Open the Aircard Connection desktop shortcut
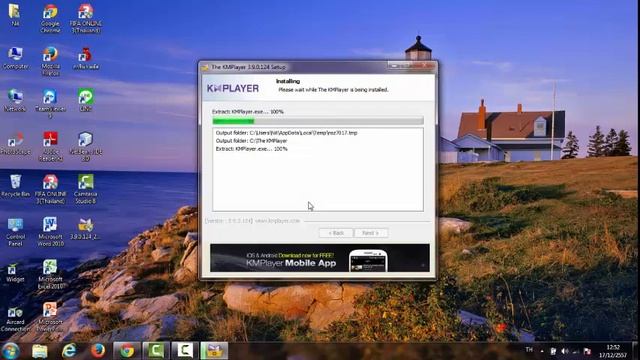This screenshot has width=640, height=360. point(15,318)
